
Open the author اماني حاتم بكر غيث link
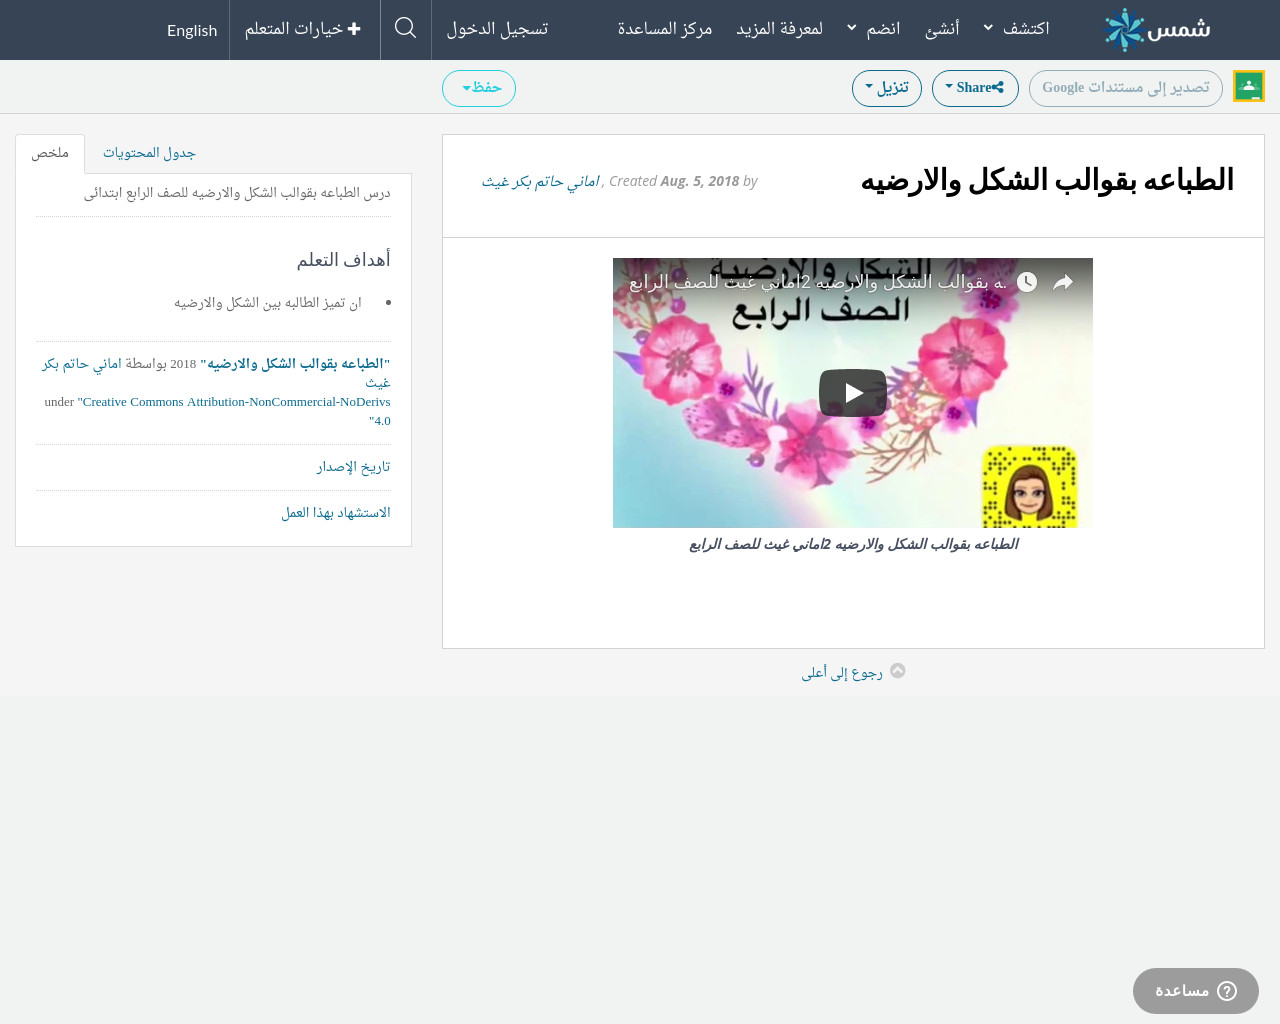click(x=541, y=181)
